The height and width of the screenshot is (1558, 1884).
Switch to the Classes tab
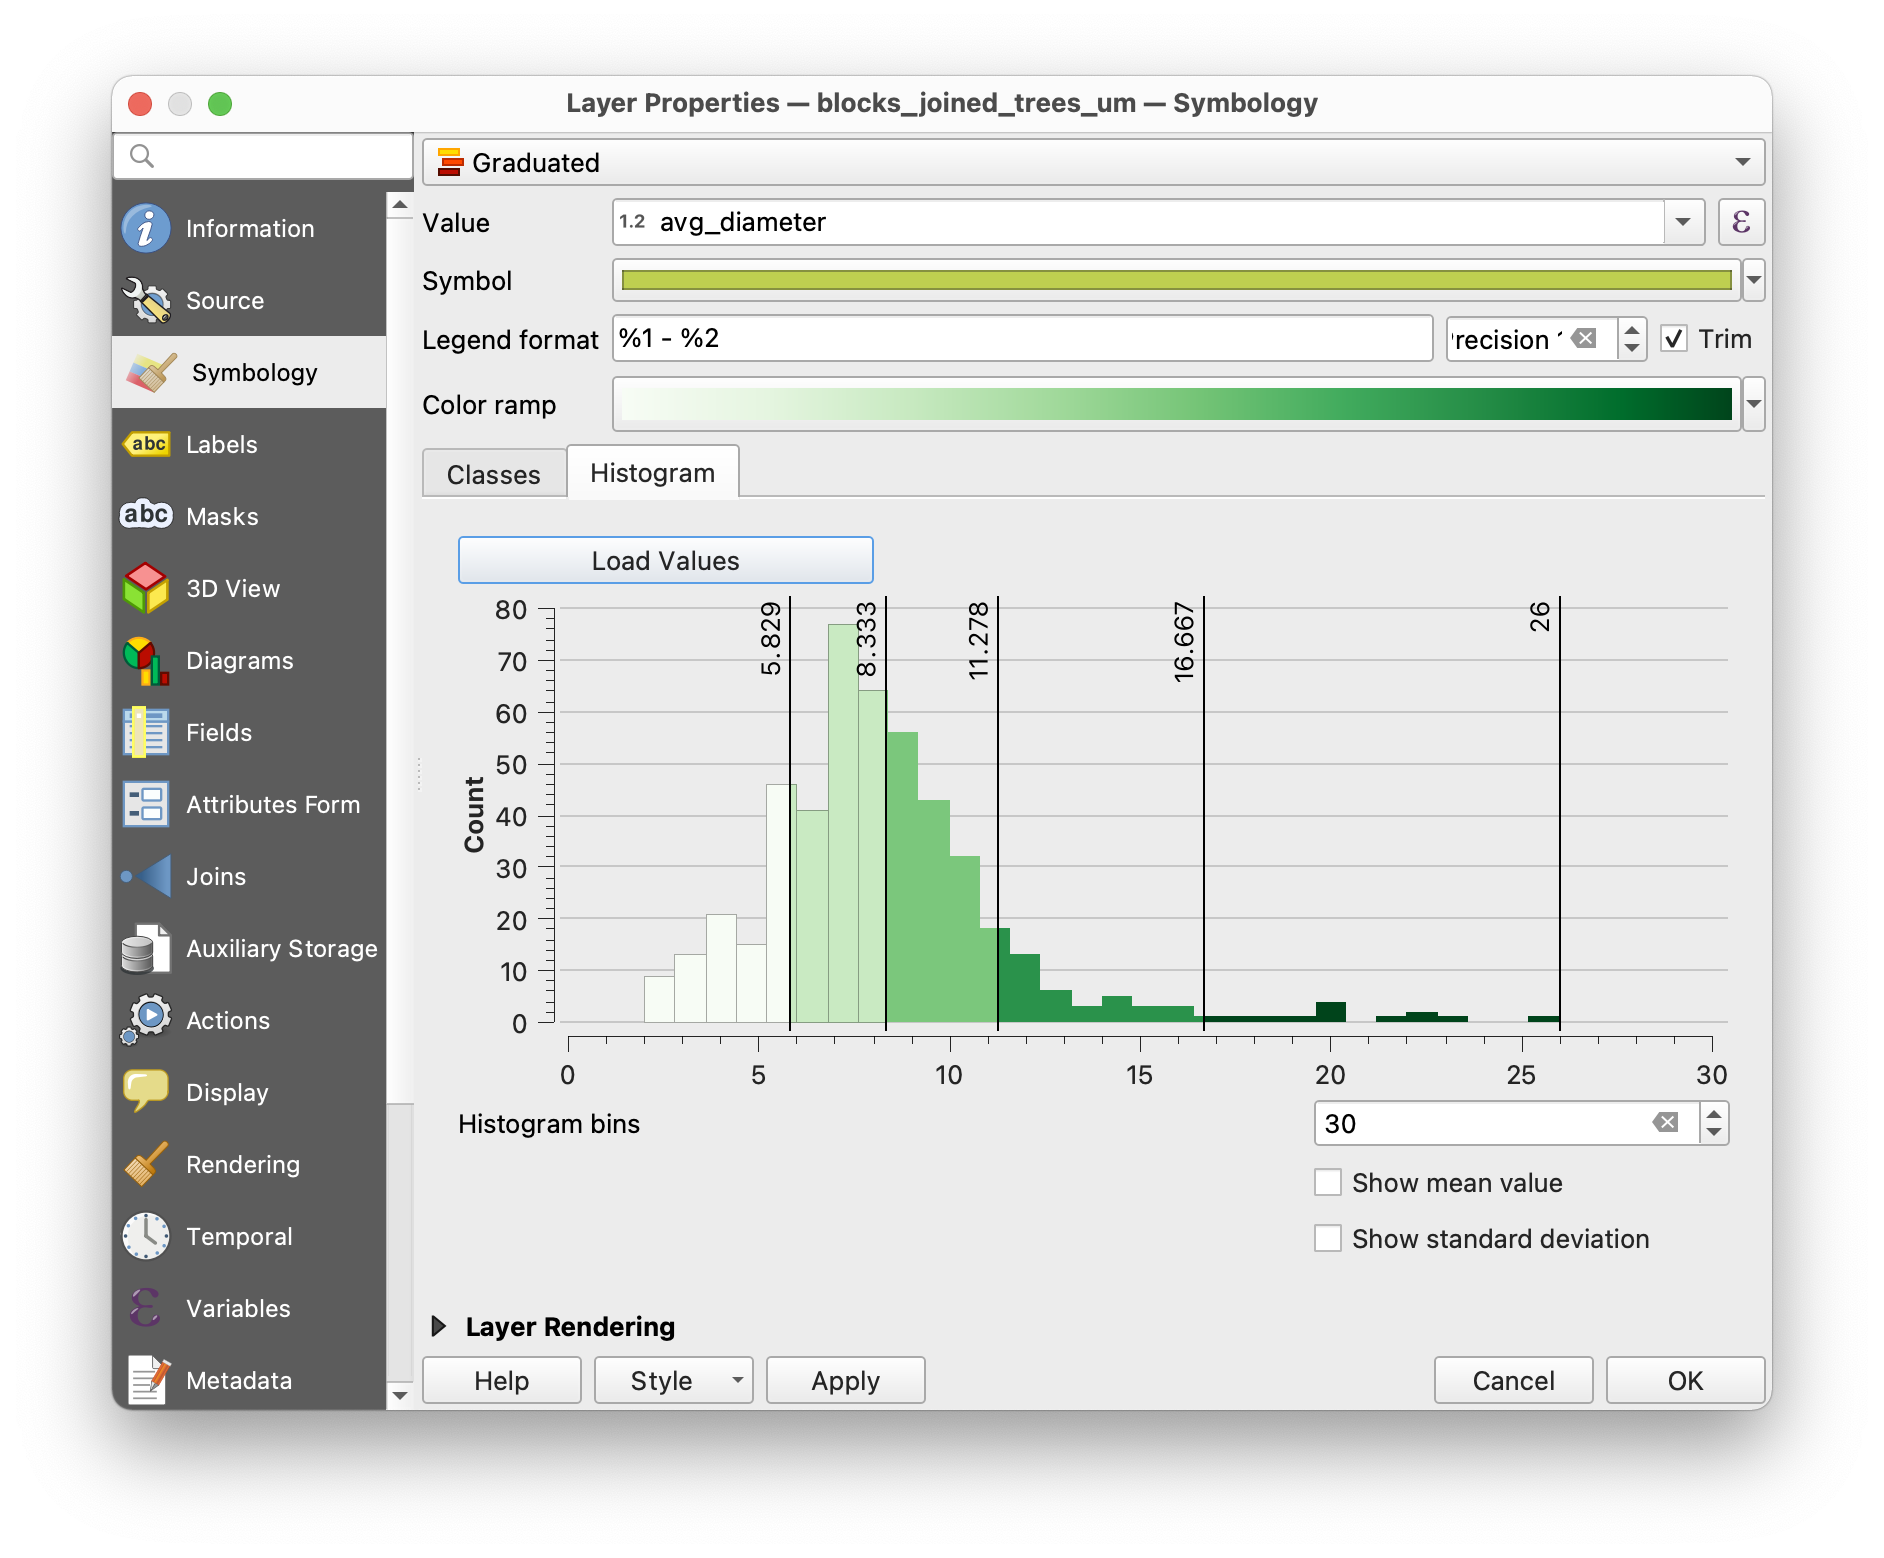click(x=493, y=472)
